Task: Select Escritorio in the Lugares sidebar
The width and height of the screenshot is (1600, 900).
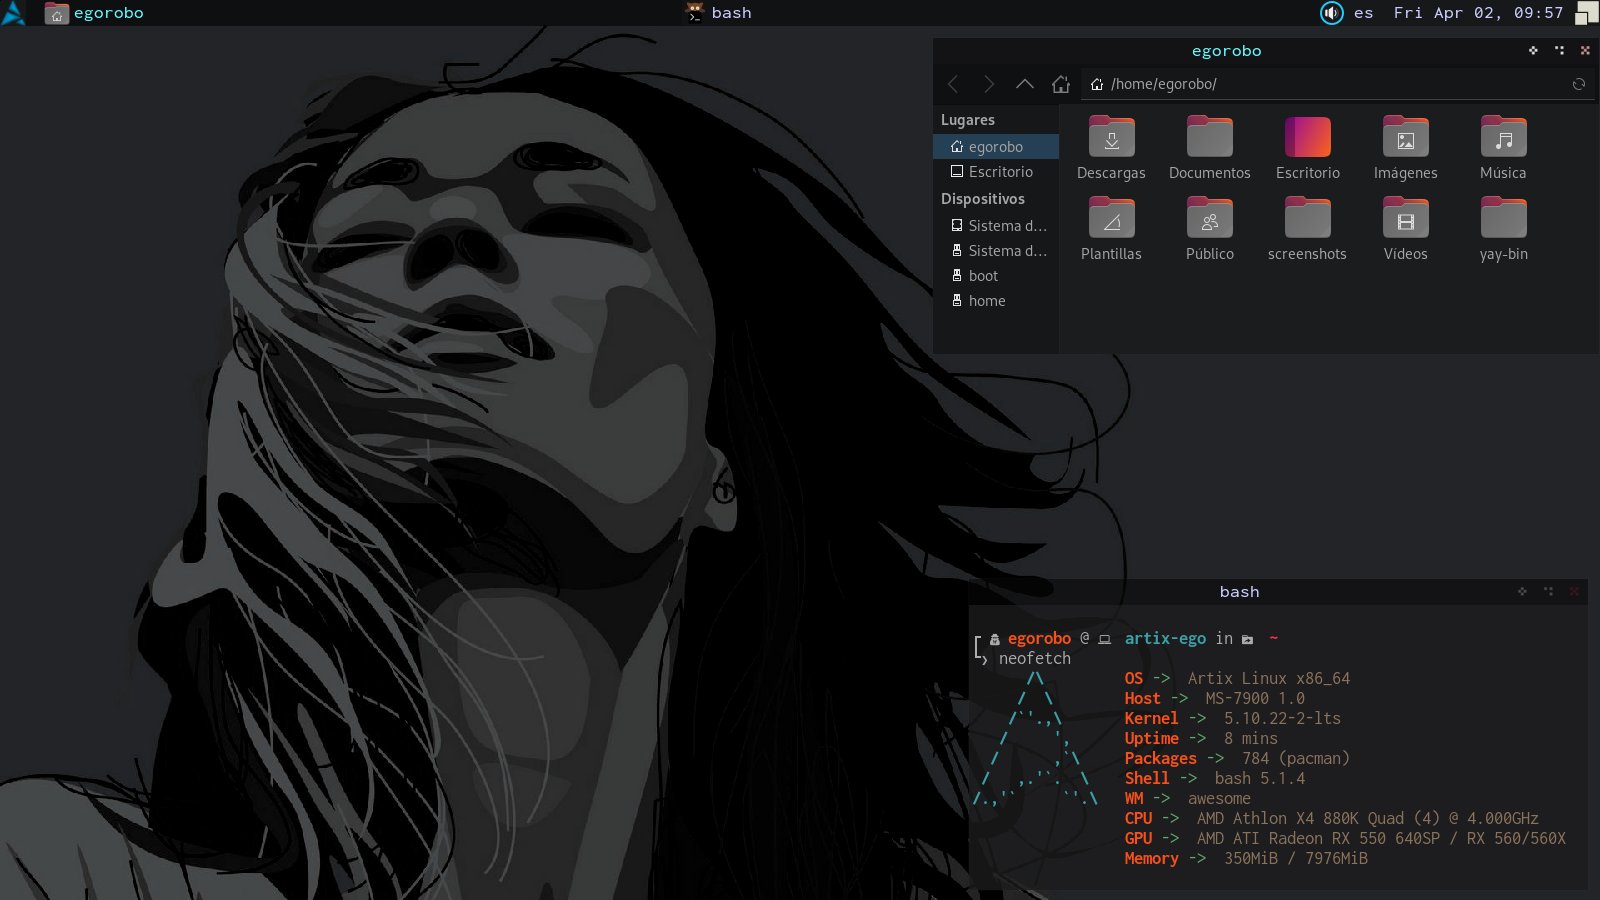Action: click(999, 172)
